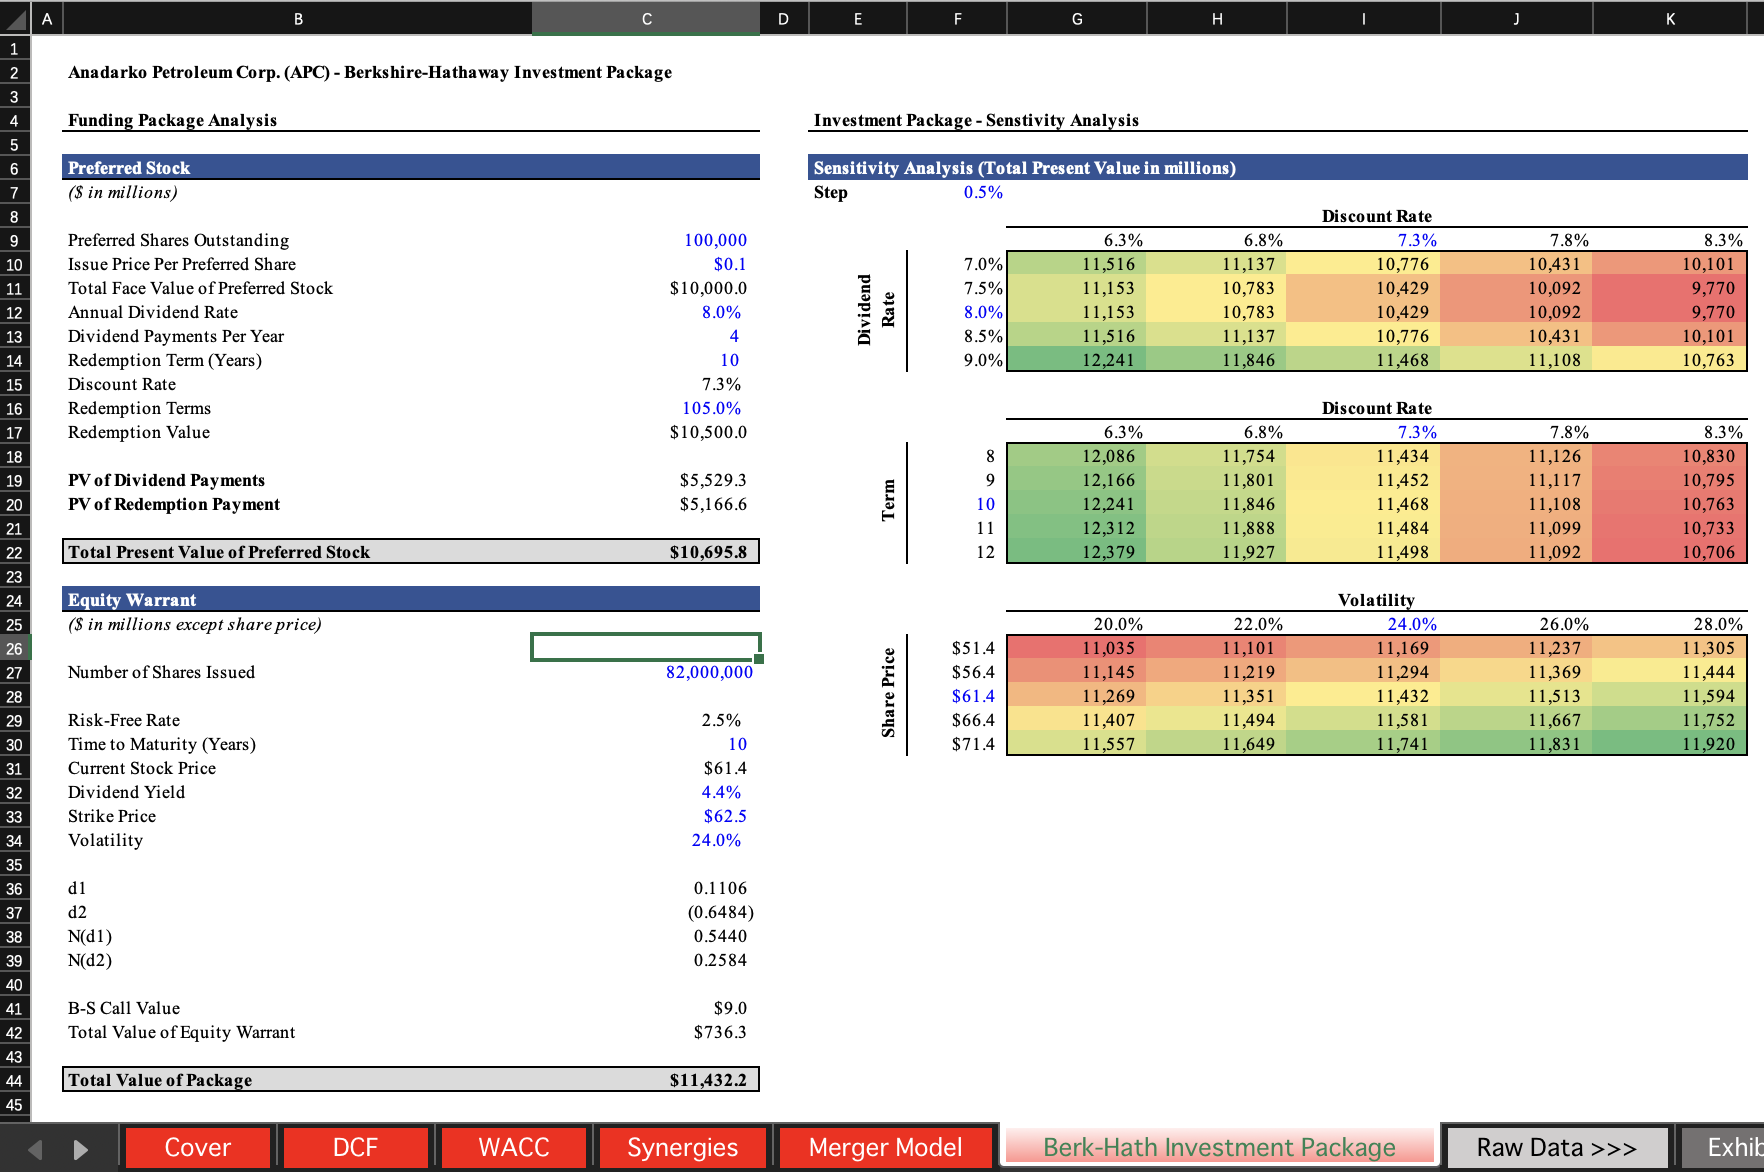
Task: Click the Step value 0.5% cell
Action: (x=982, y=192)
